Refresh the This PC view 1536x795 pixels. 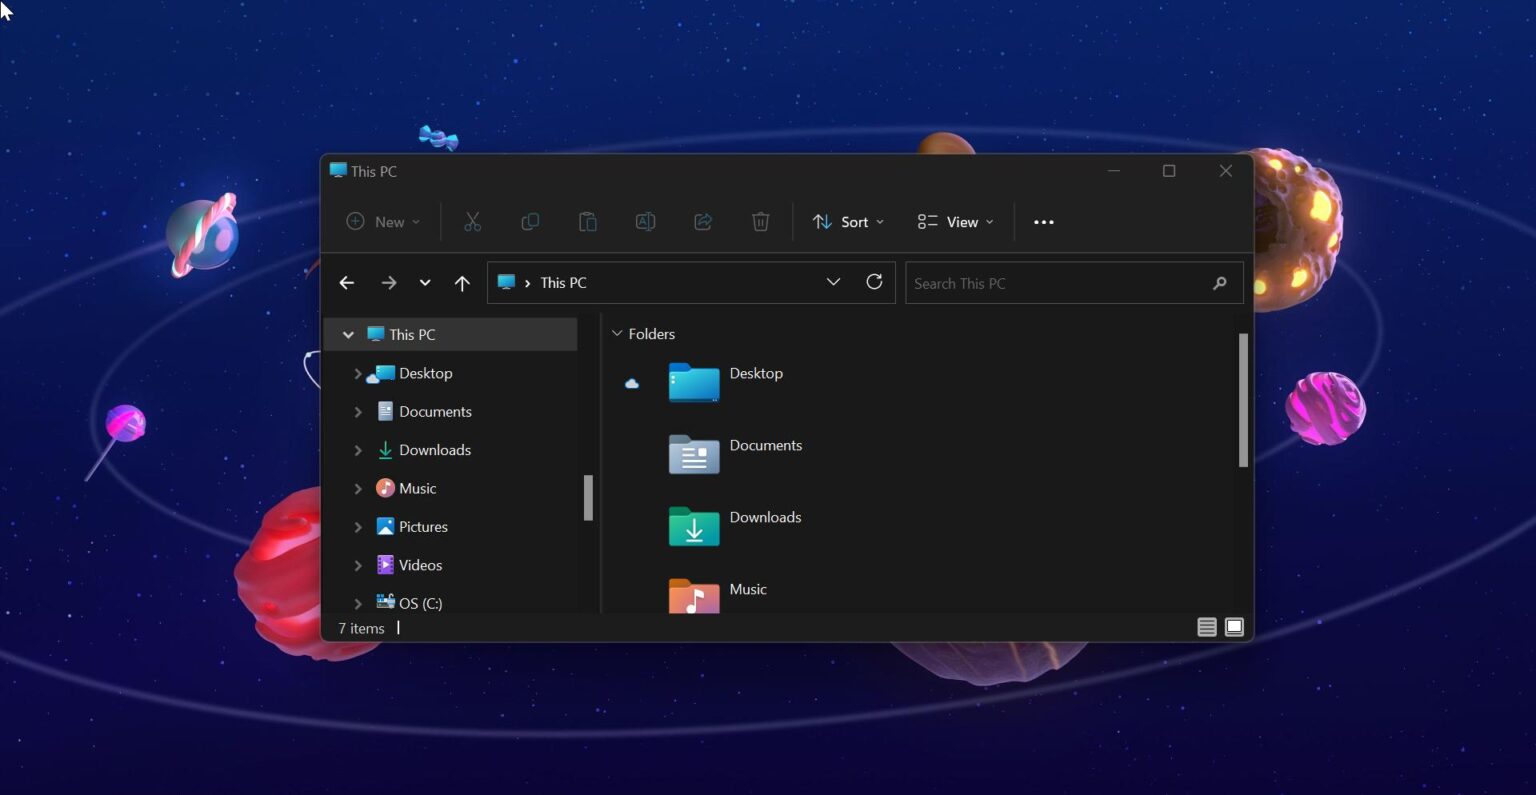click(x=874, y=282)
